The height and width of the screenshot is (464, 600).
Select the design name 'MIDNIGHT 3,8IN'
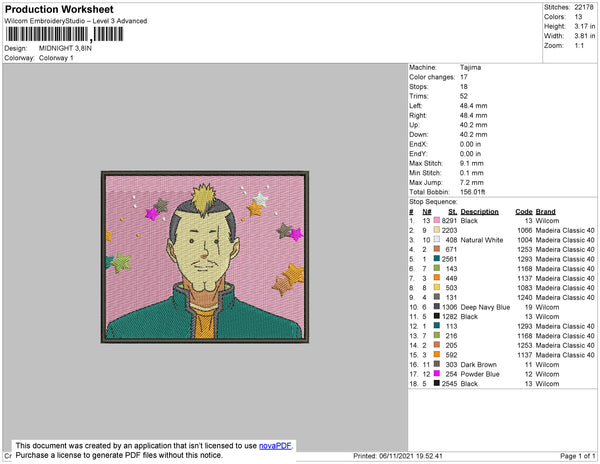(65, 48)
